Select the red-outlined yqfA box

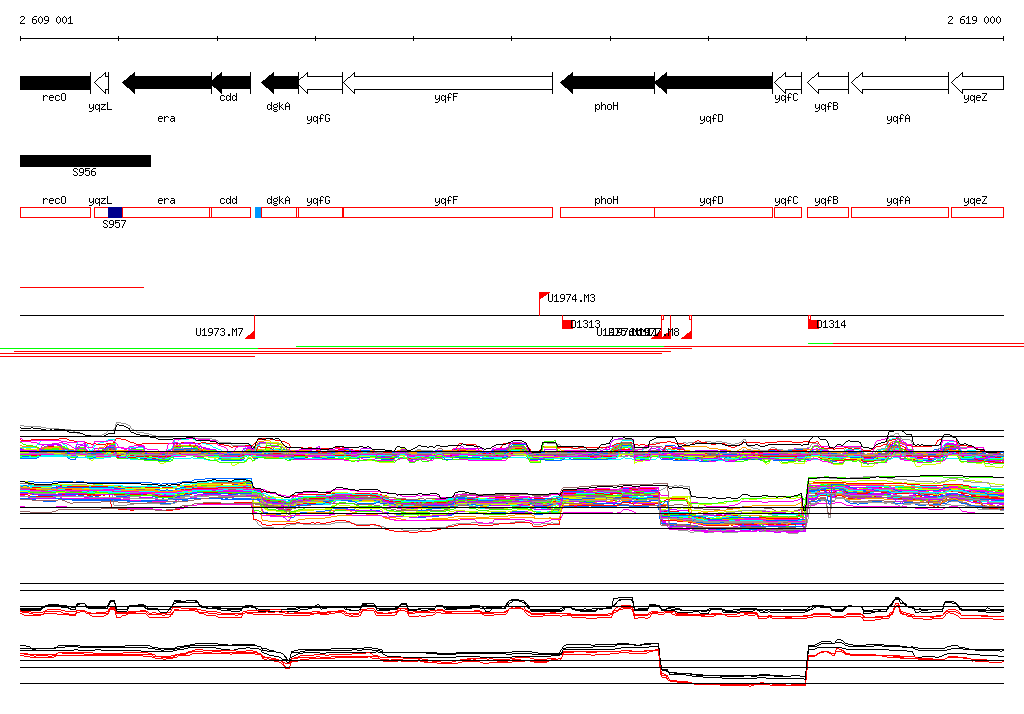tap(900, 212)
